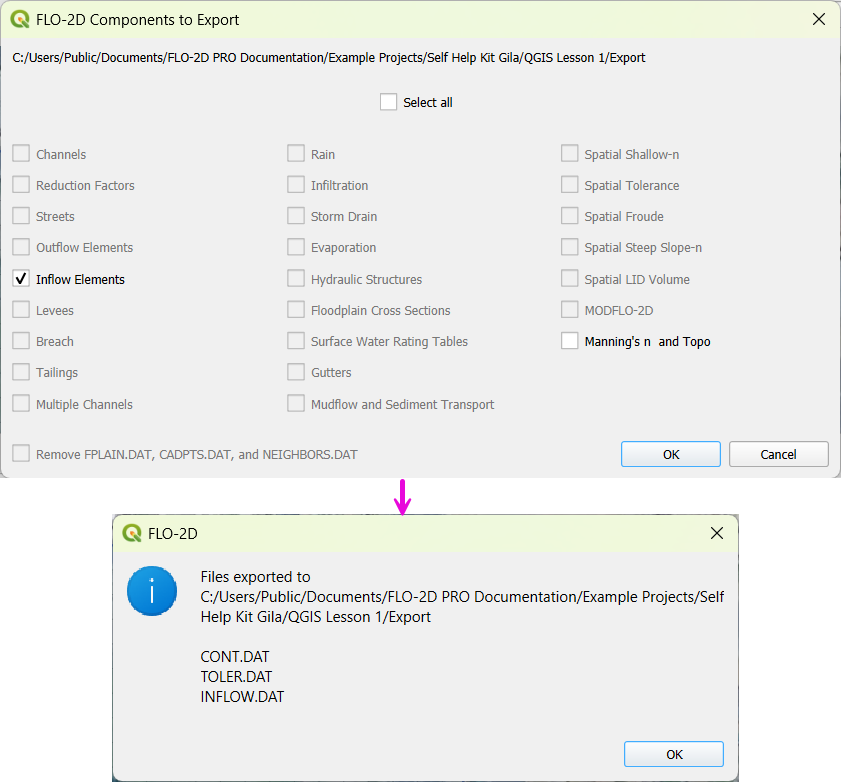Close the FLO-2D Components to Export dialog
Viewport: 841px width, 782px height.
click(x=818, y=19)
